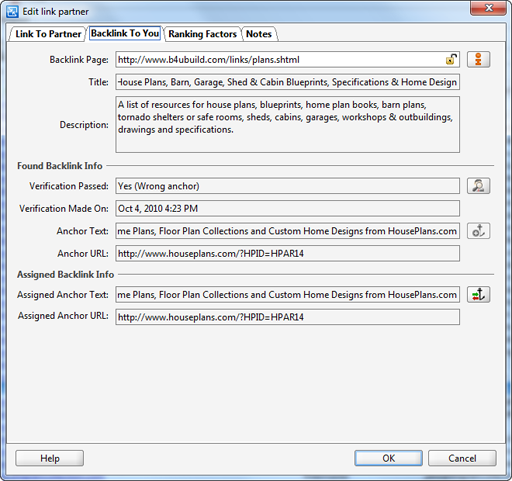Click the orange icon button beside Backlink Page
The height and width of the screenshot is (481, 512).
click(478, 60)
